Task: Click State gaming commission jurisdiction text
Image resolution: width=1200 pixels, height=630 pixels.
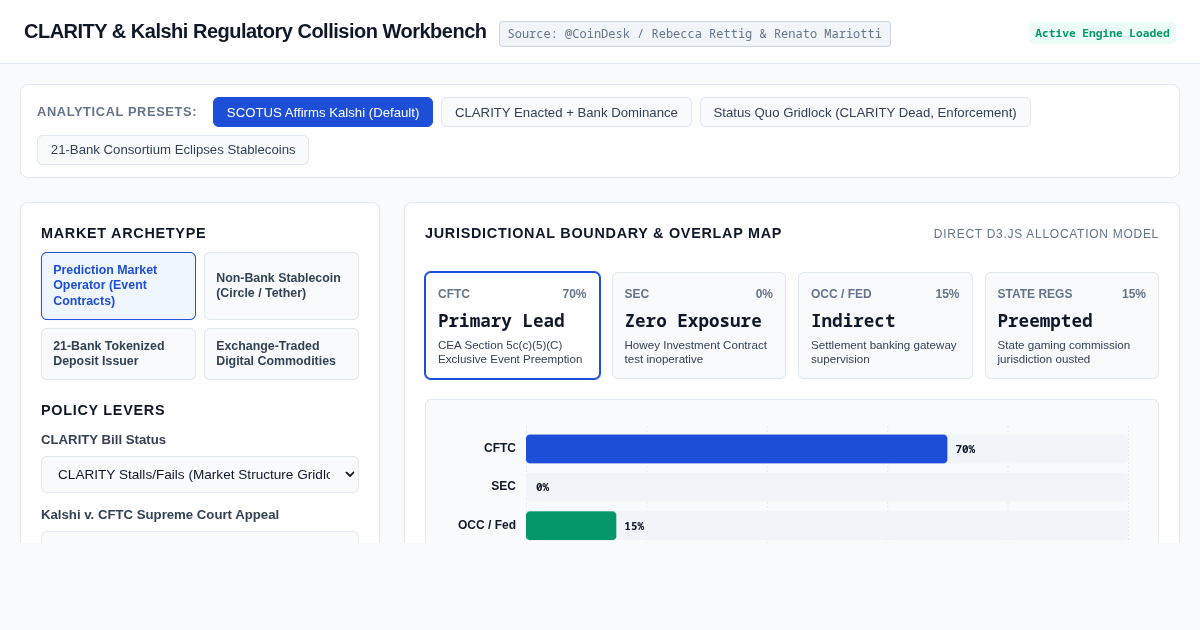Action: 1064,352
